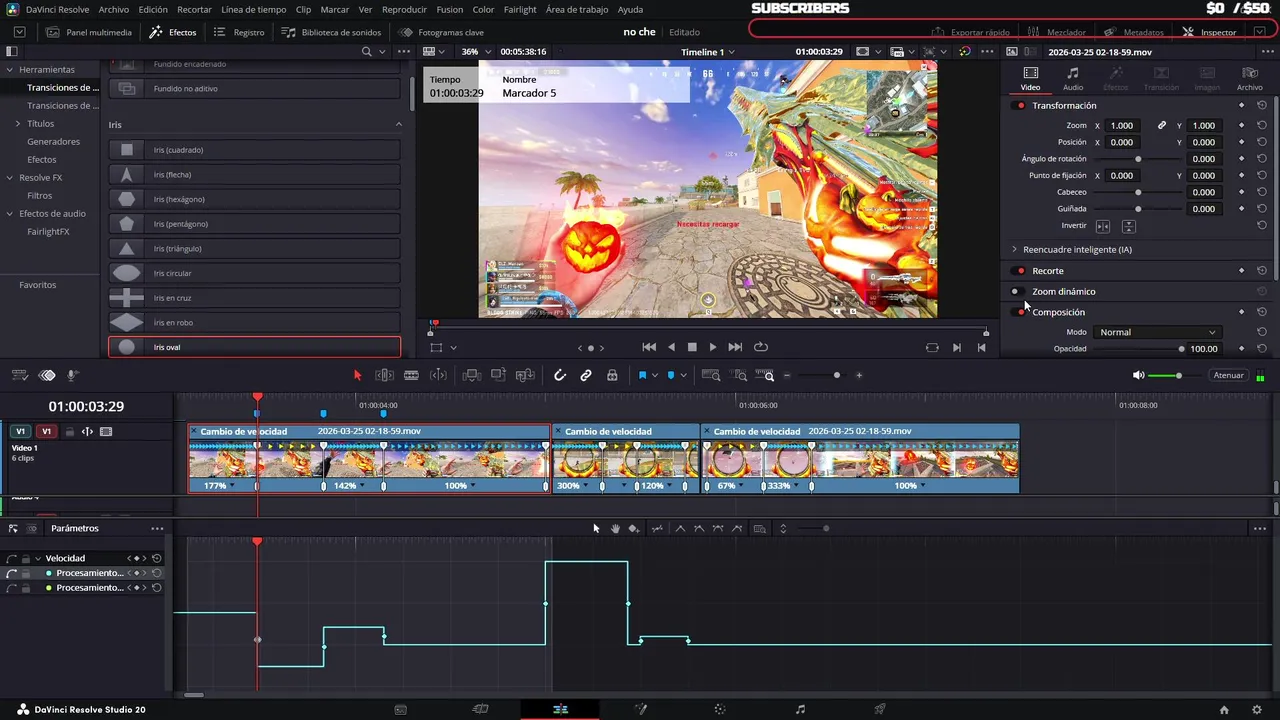Image resolution: width=1280 pixels, height=720 pixels.
Task: Expand Reencuadre inteligente (IA) section
Action: point(1014,249)
